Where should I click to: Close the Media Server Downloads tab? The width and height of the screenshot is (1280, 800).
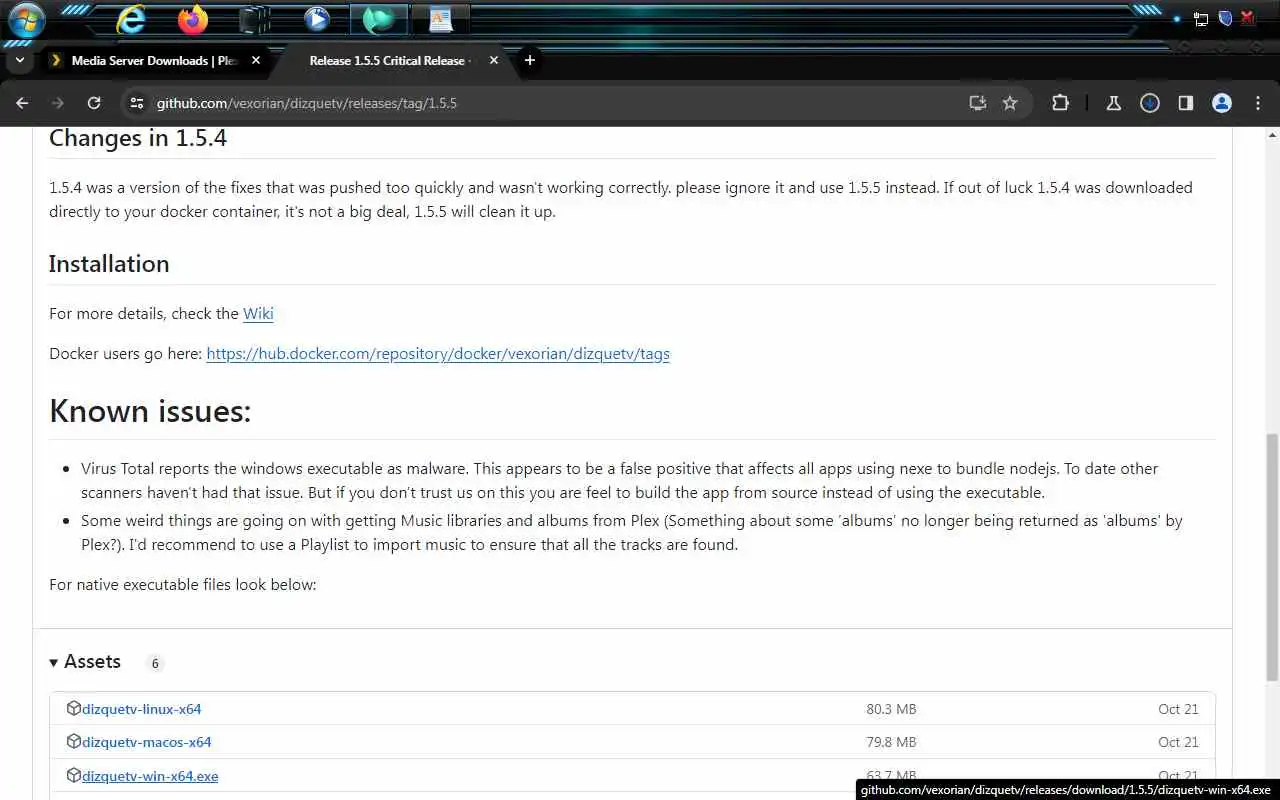coord(256,60)
